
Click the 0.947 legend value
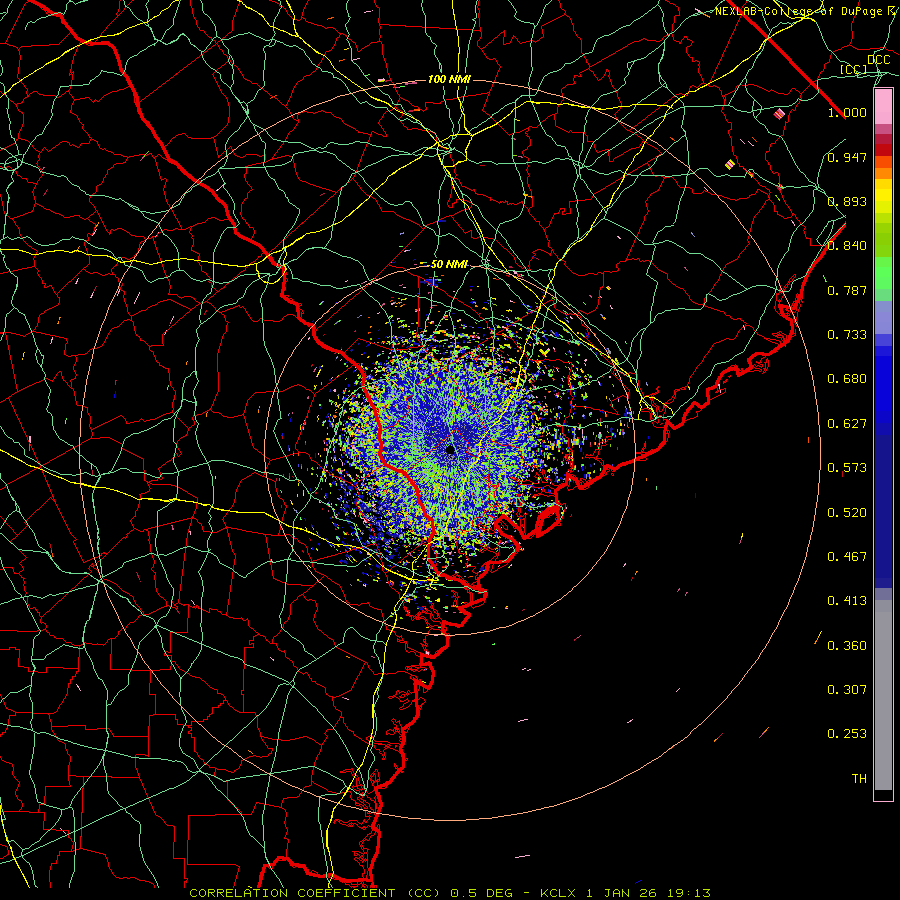pos(847,157)
